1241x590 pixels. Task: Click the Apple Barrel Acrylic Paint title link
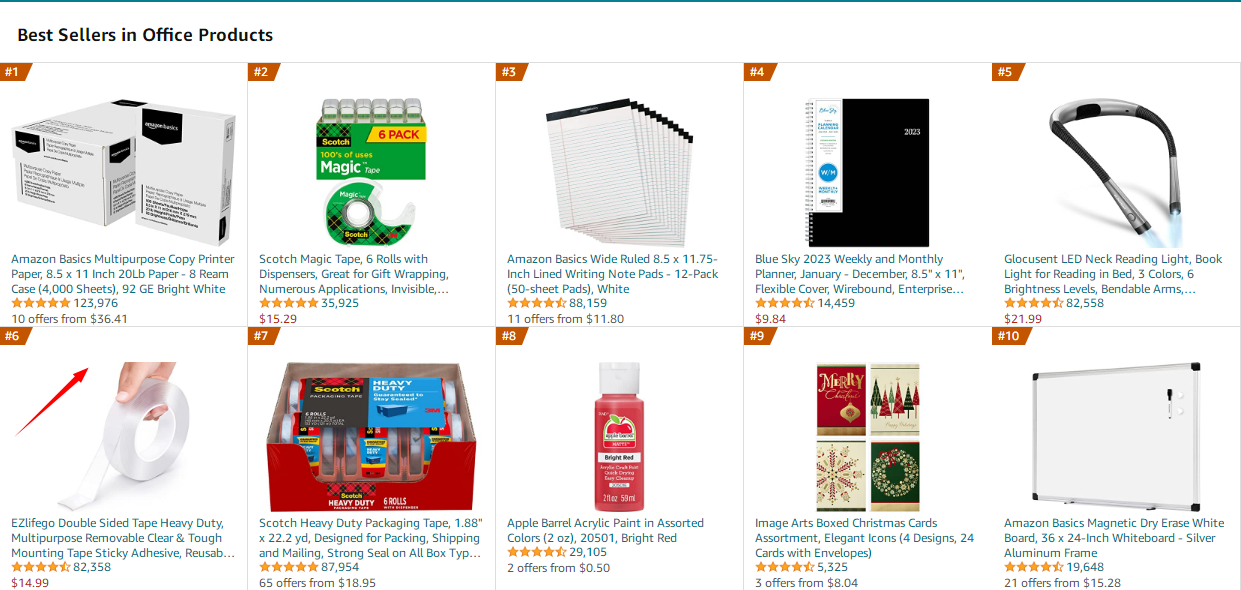(x=605, y=530)
